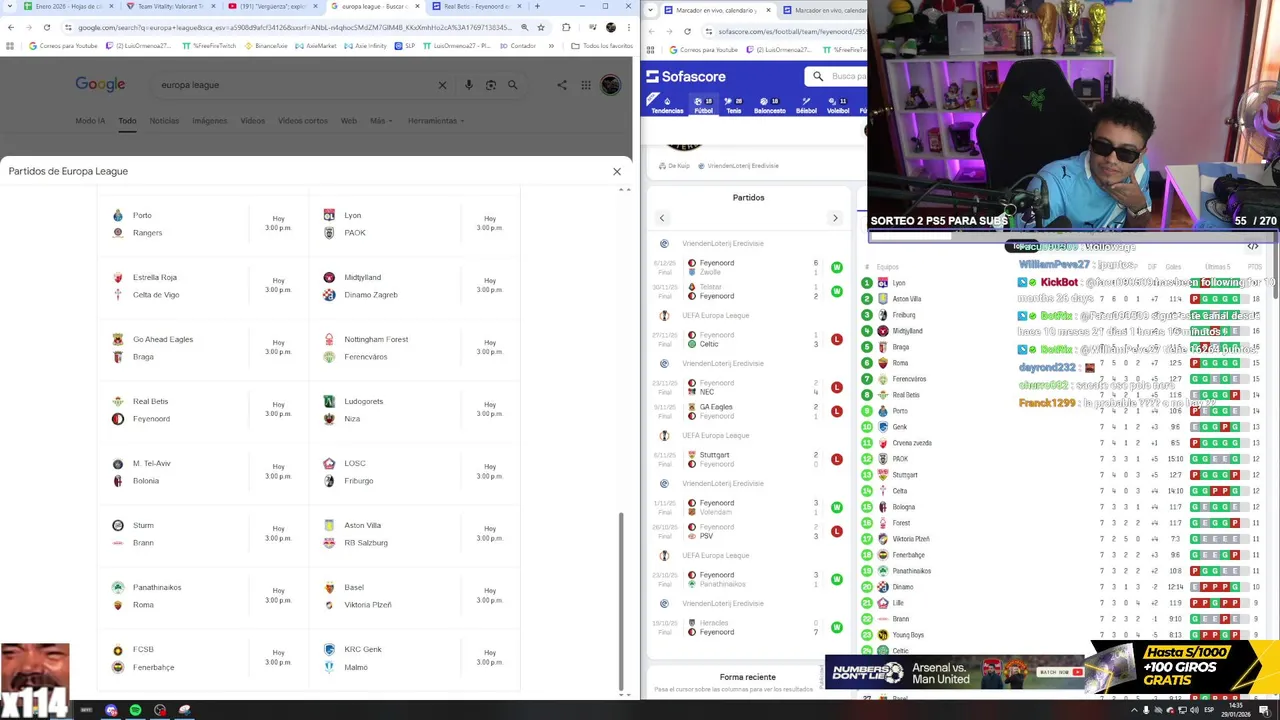
Task: Select Sofascore Béisbol sport
Action: (x=806, y=105)
